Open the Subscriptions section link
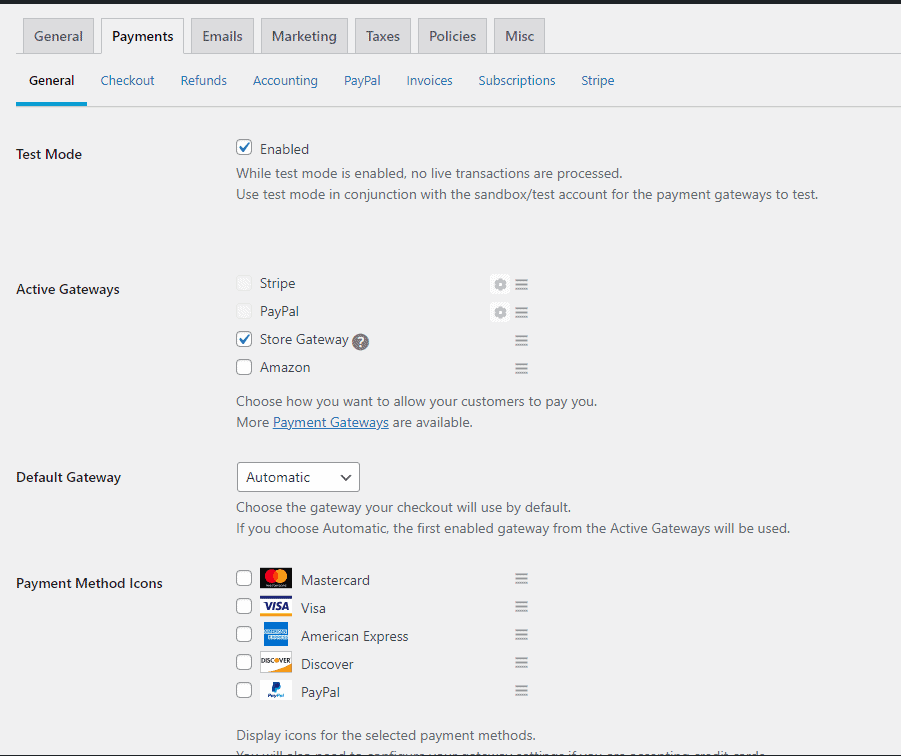This screenshot has height=756, width=901. pyautogui.click(x=516, y=80)
